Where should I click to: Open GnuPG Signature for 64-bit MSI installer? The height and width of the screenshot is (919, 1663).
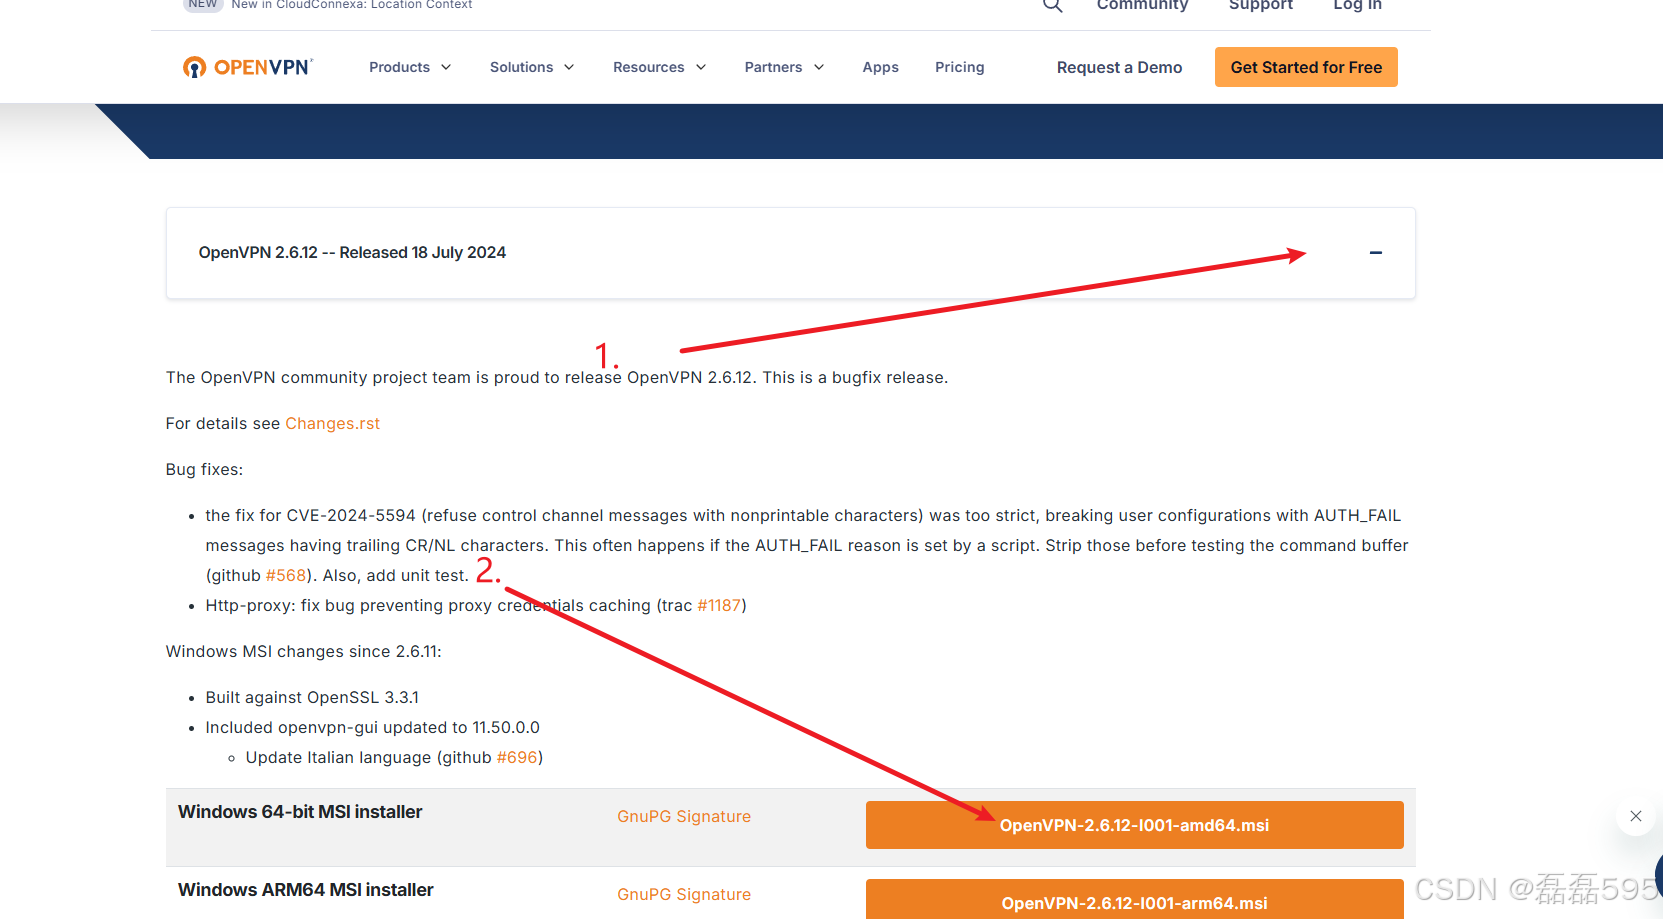(684, 817)
